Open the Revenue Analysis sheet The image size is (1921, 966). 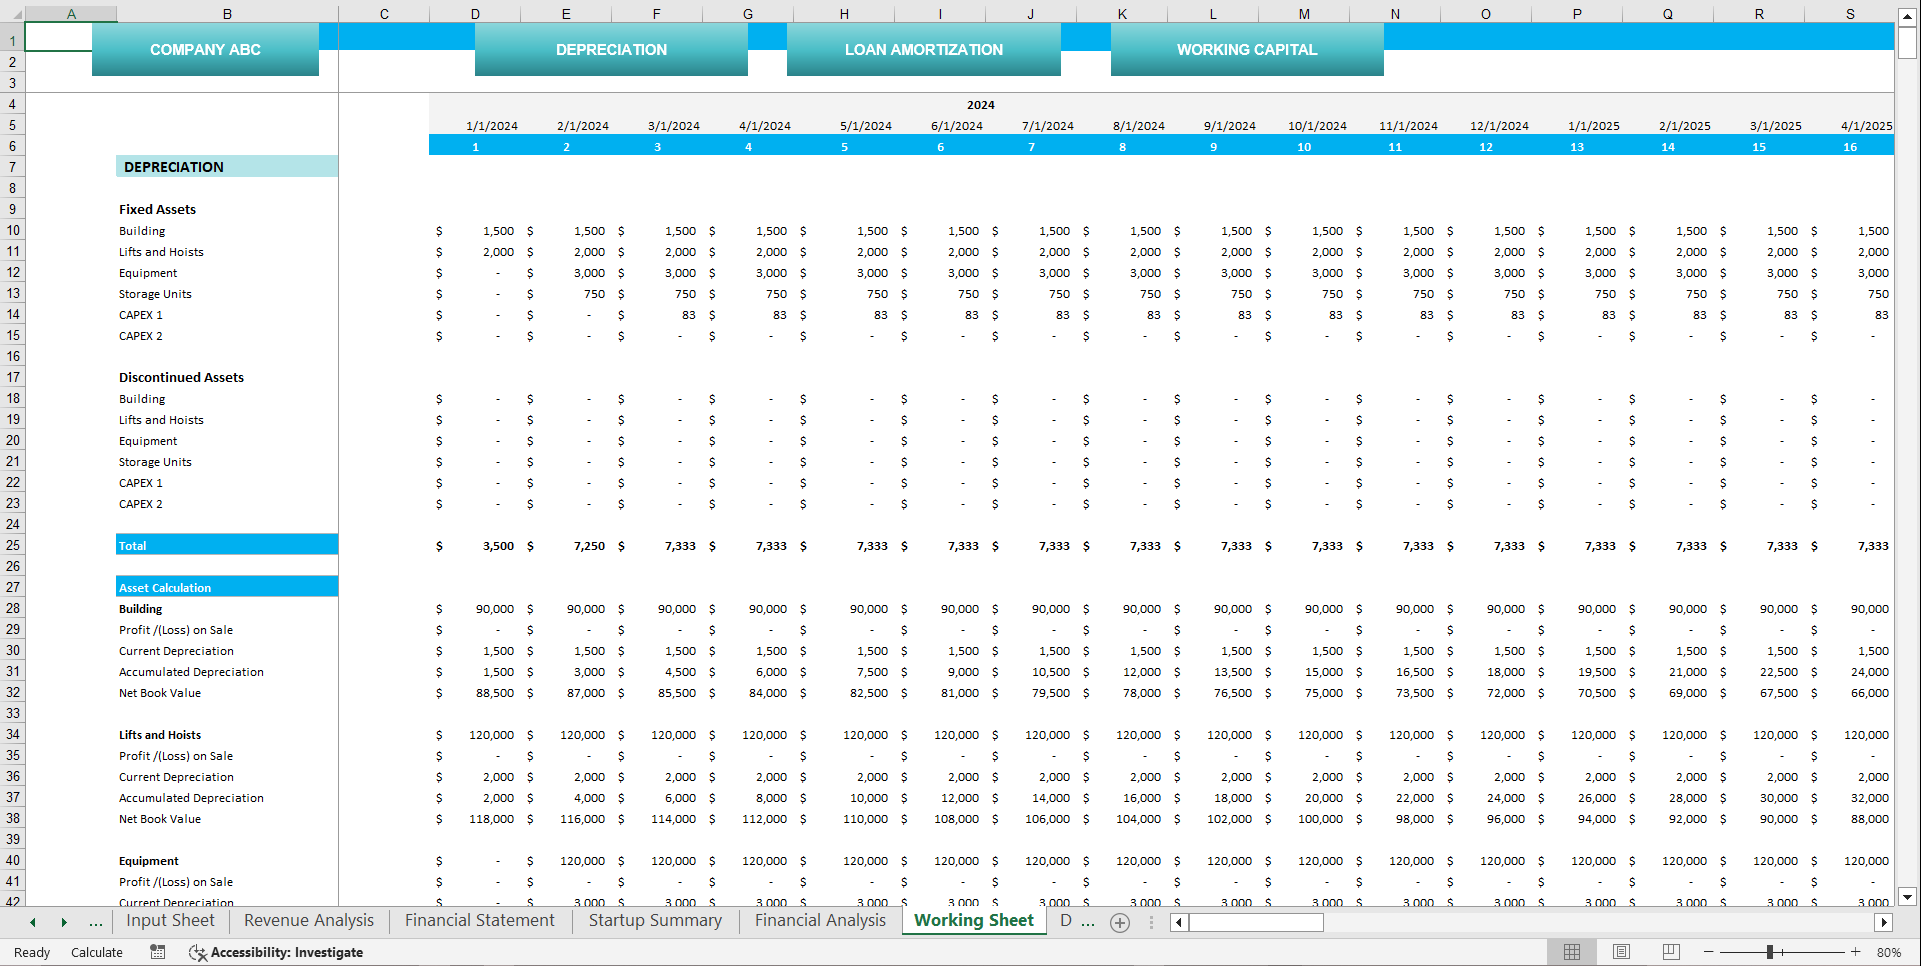307,920
